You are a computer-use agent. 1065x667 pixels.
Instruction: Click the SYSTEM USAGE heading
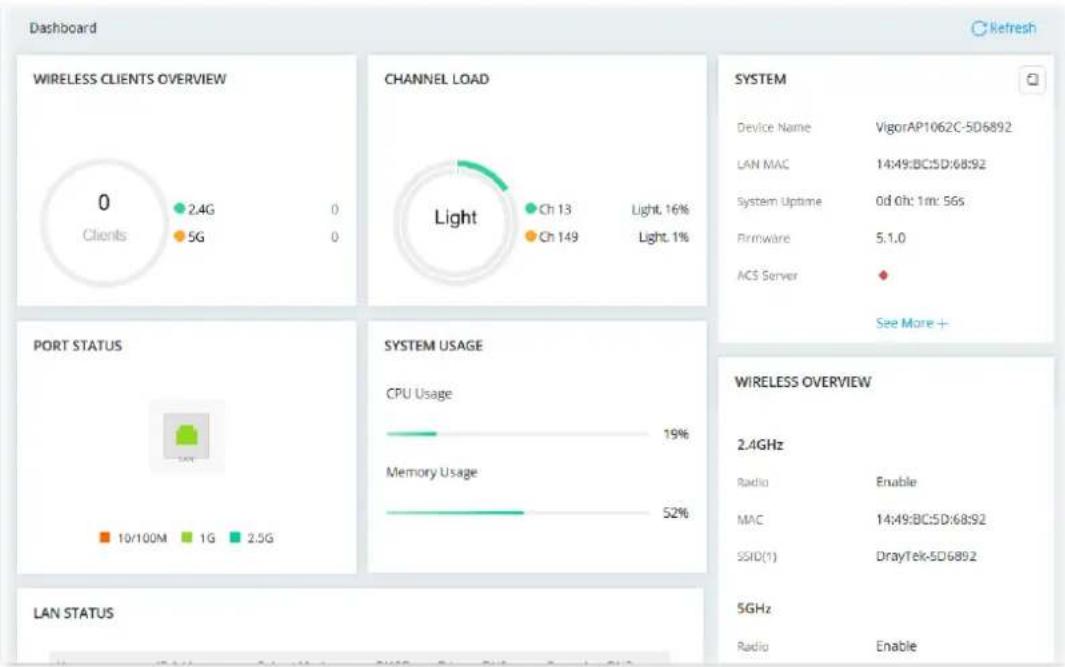[433, 346]
